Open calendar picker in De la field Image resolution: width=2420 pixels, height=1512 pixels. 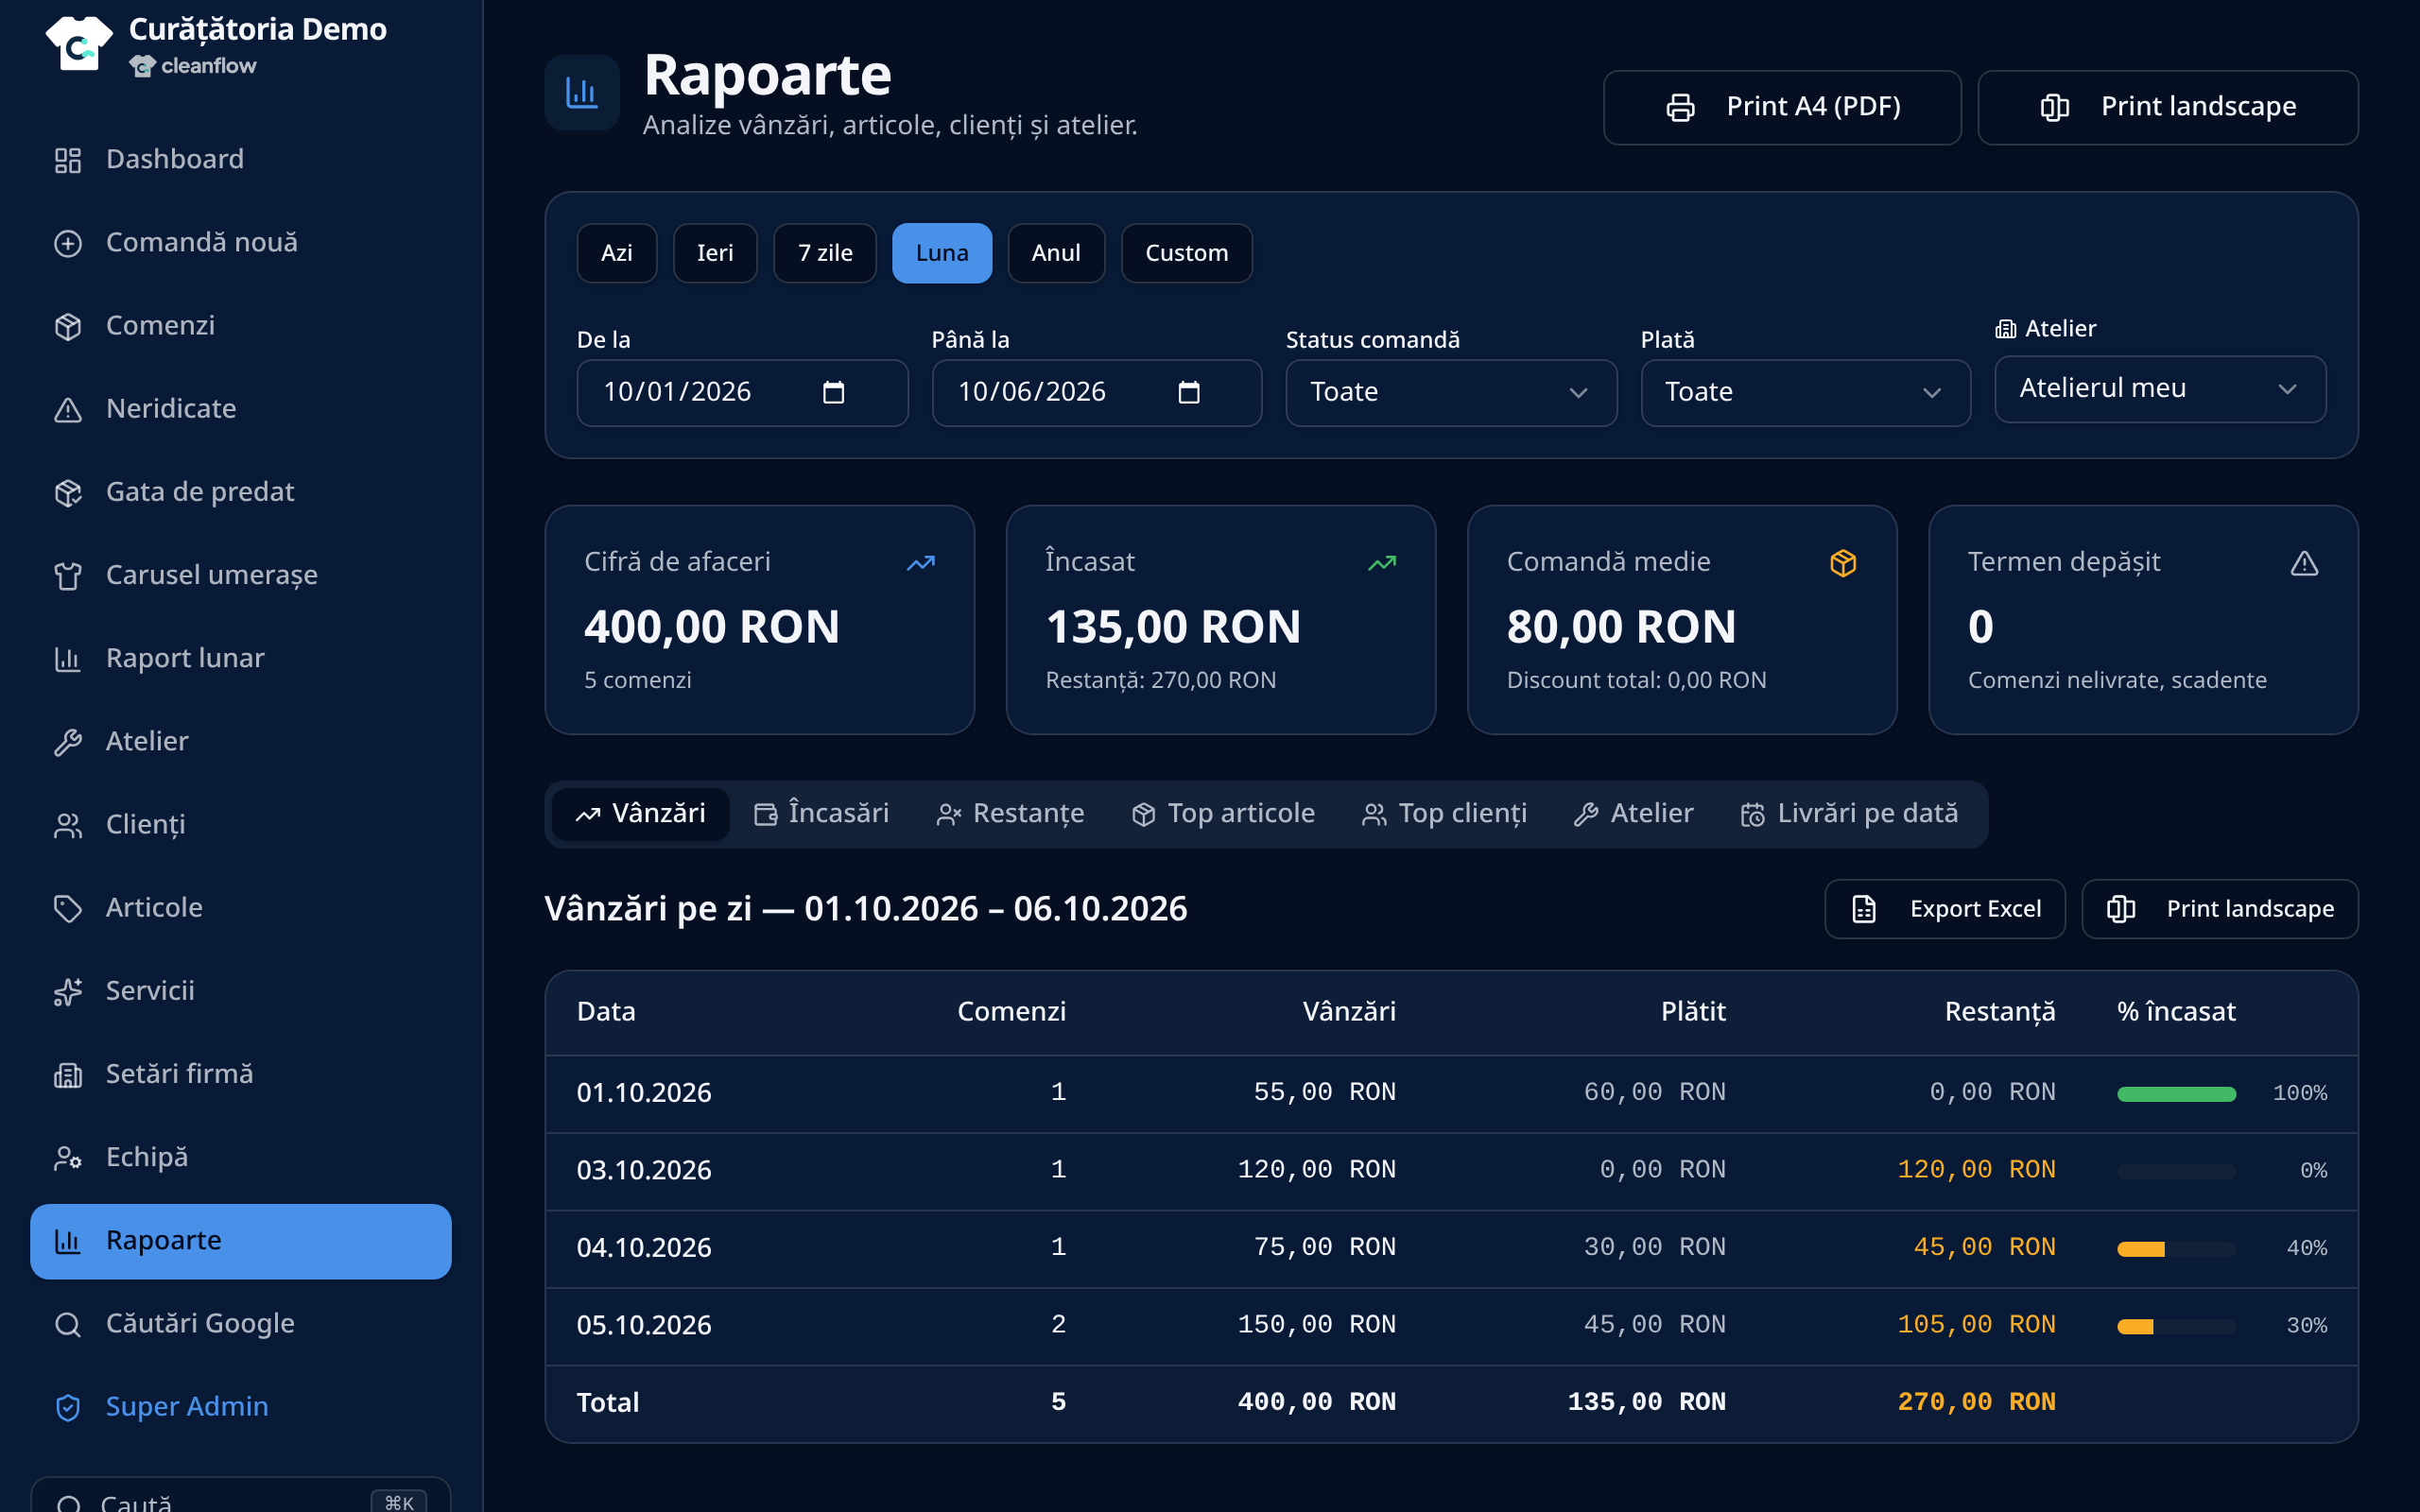tap(833, 392)
